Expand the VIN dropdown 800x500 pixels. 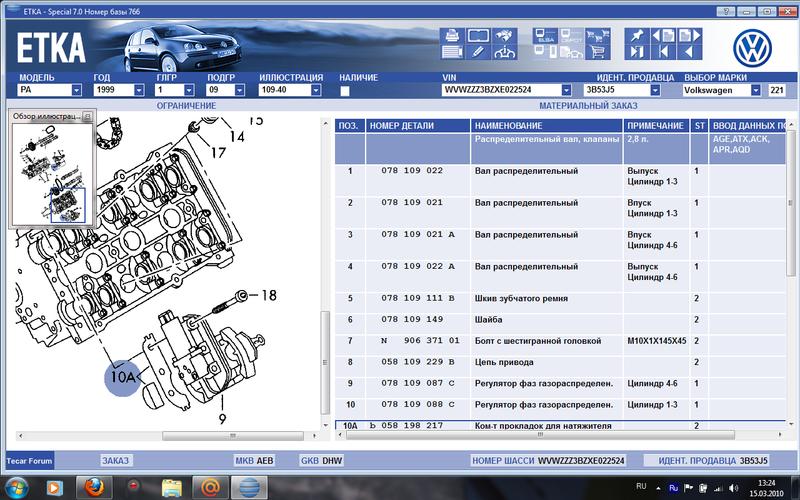(x=566, y=90)
